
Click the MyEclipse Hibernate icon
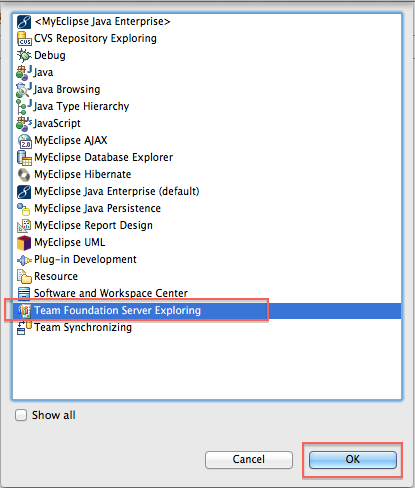click(x=24, y=174)
